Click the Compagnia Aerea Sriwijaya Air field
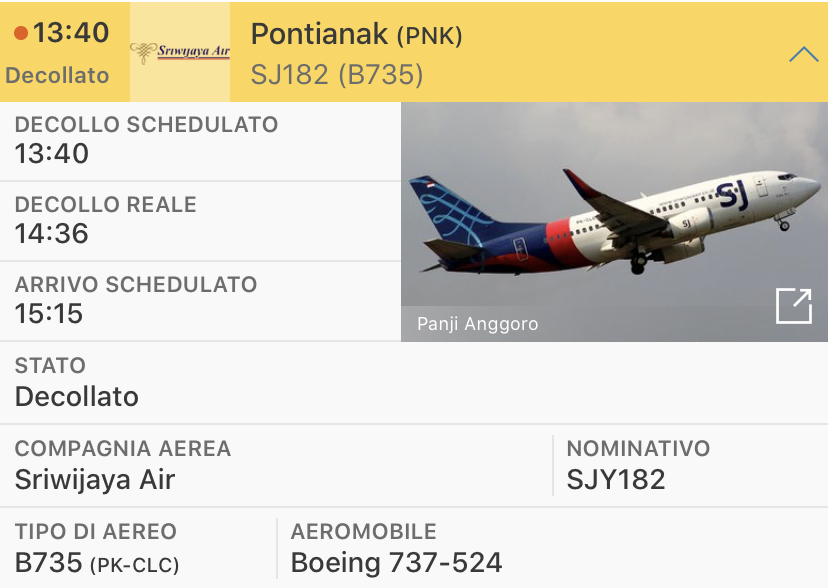Image resolution: width=828 pixels, height=588 pixels. (275, 465)
